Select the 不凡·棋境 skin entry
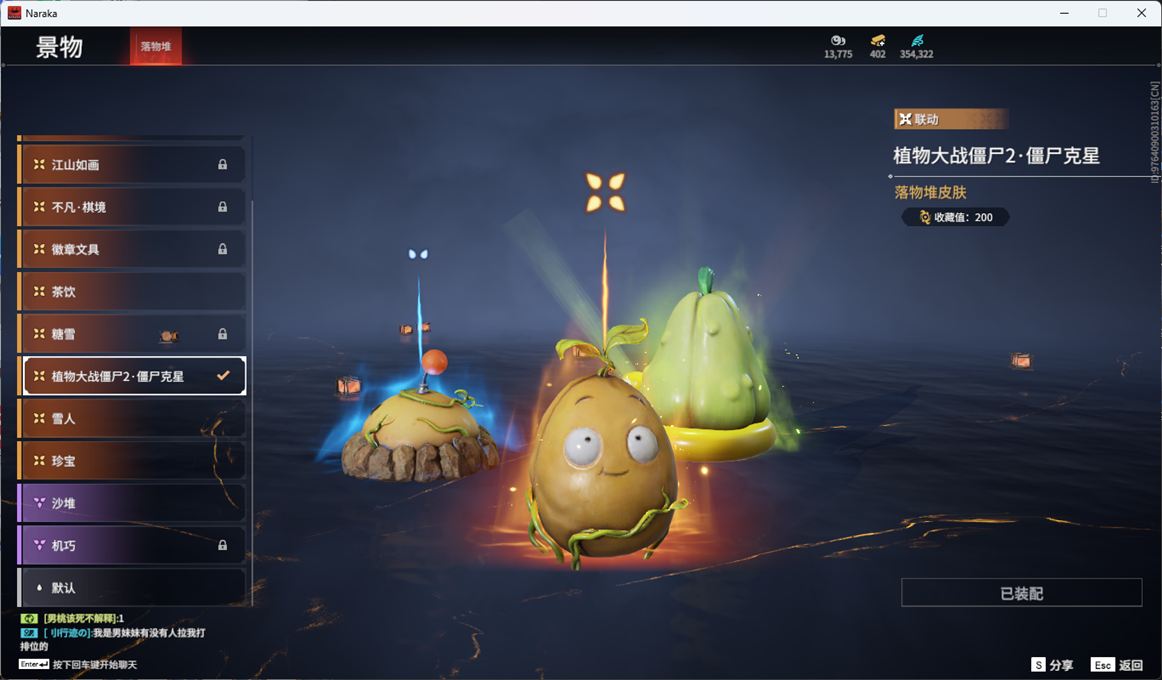Screen dimensions: 1162x680 132,207
